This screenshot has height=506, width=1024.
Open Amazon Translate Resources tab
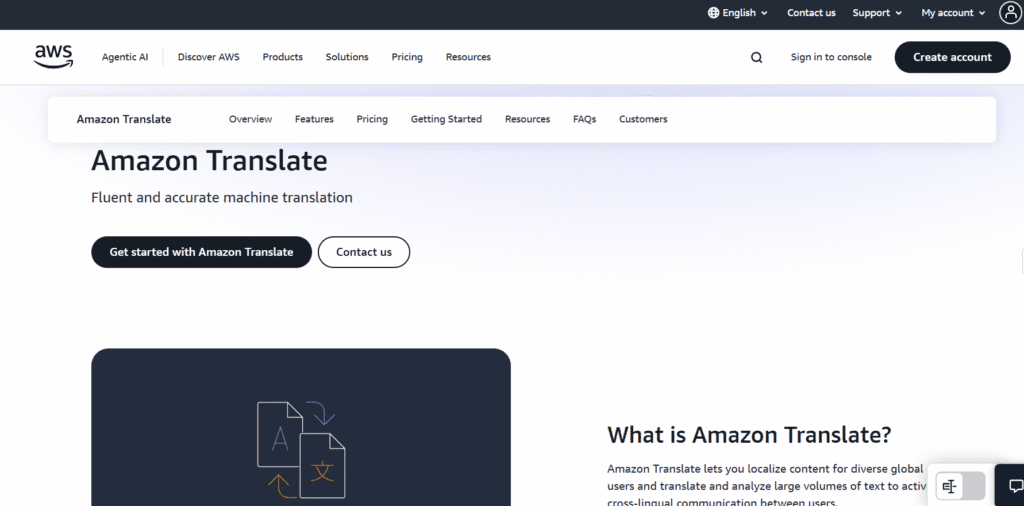click(x=527, y=119)
